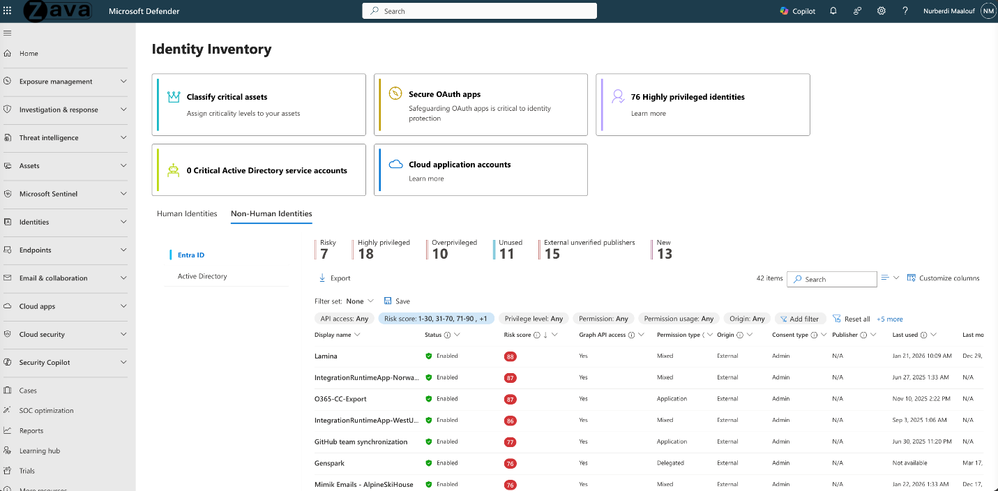Click the table Search field
The width and height of the screenshot is (998, 491).
[x=832, y=279]
